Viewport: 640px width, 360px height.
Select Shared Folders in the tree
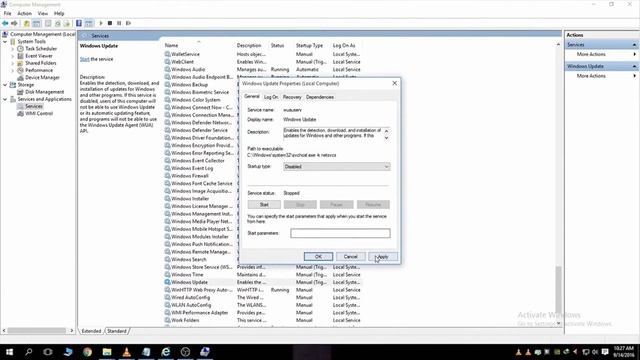point(40,63)
